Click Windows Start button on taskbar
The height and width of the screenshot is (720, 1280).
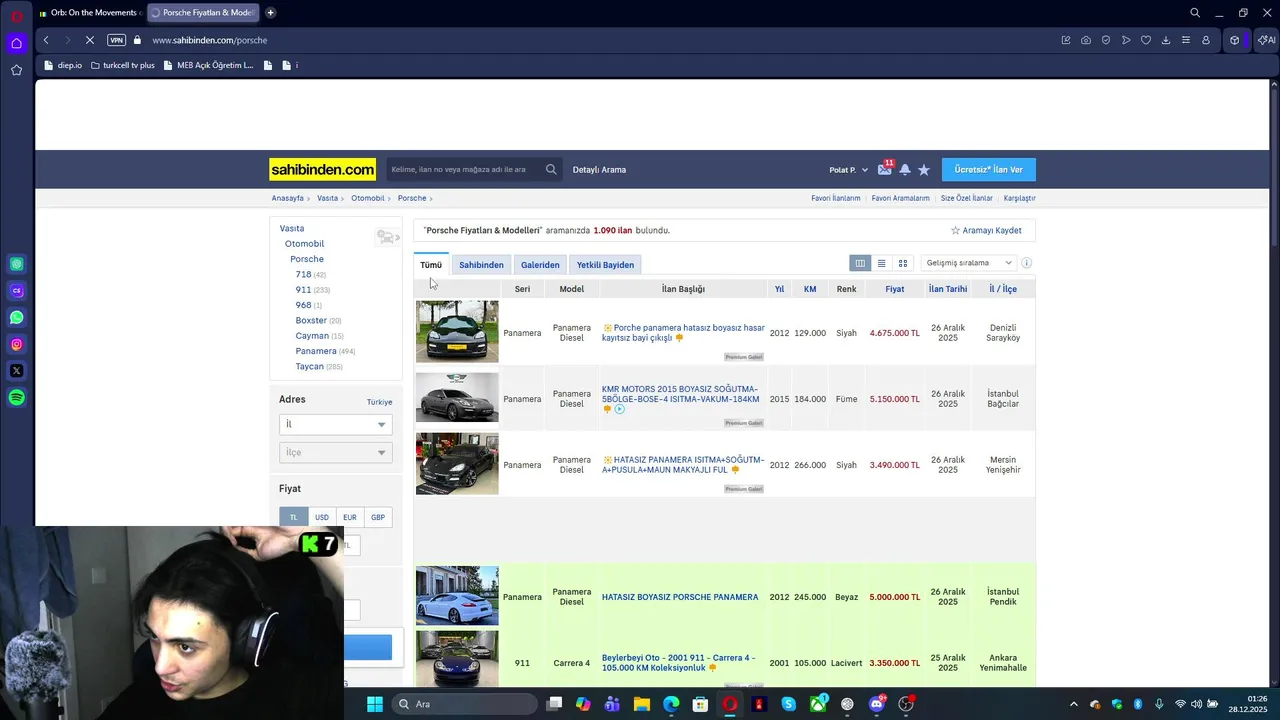pyautogui.click(x=374, y=704)
